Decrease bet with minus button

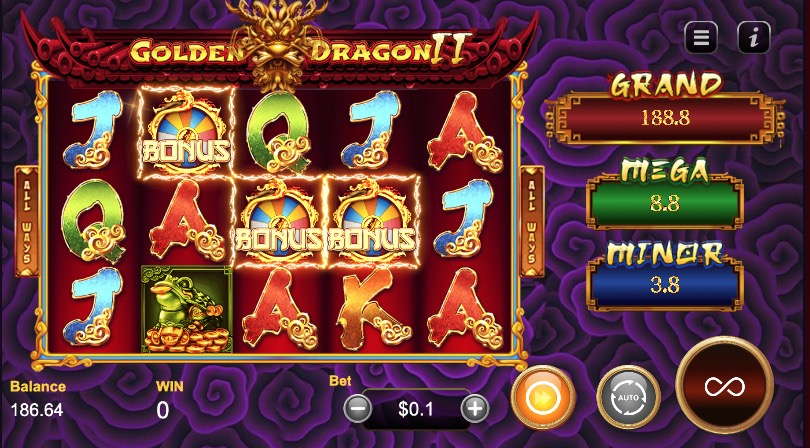(x=357, y=409)
